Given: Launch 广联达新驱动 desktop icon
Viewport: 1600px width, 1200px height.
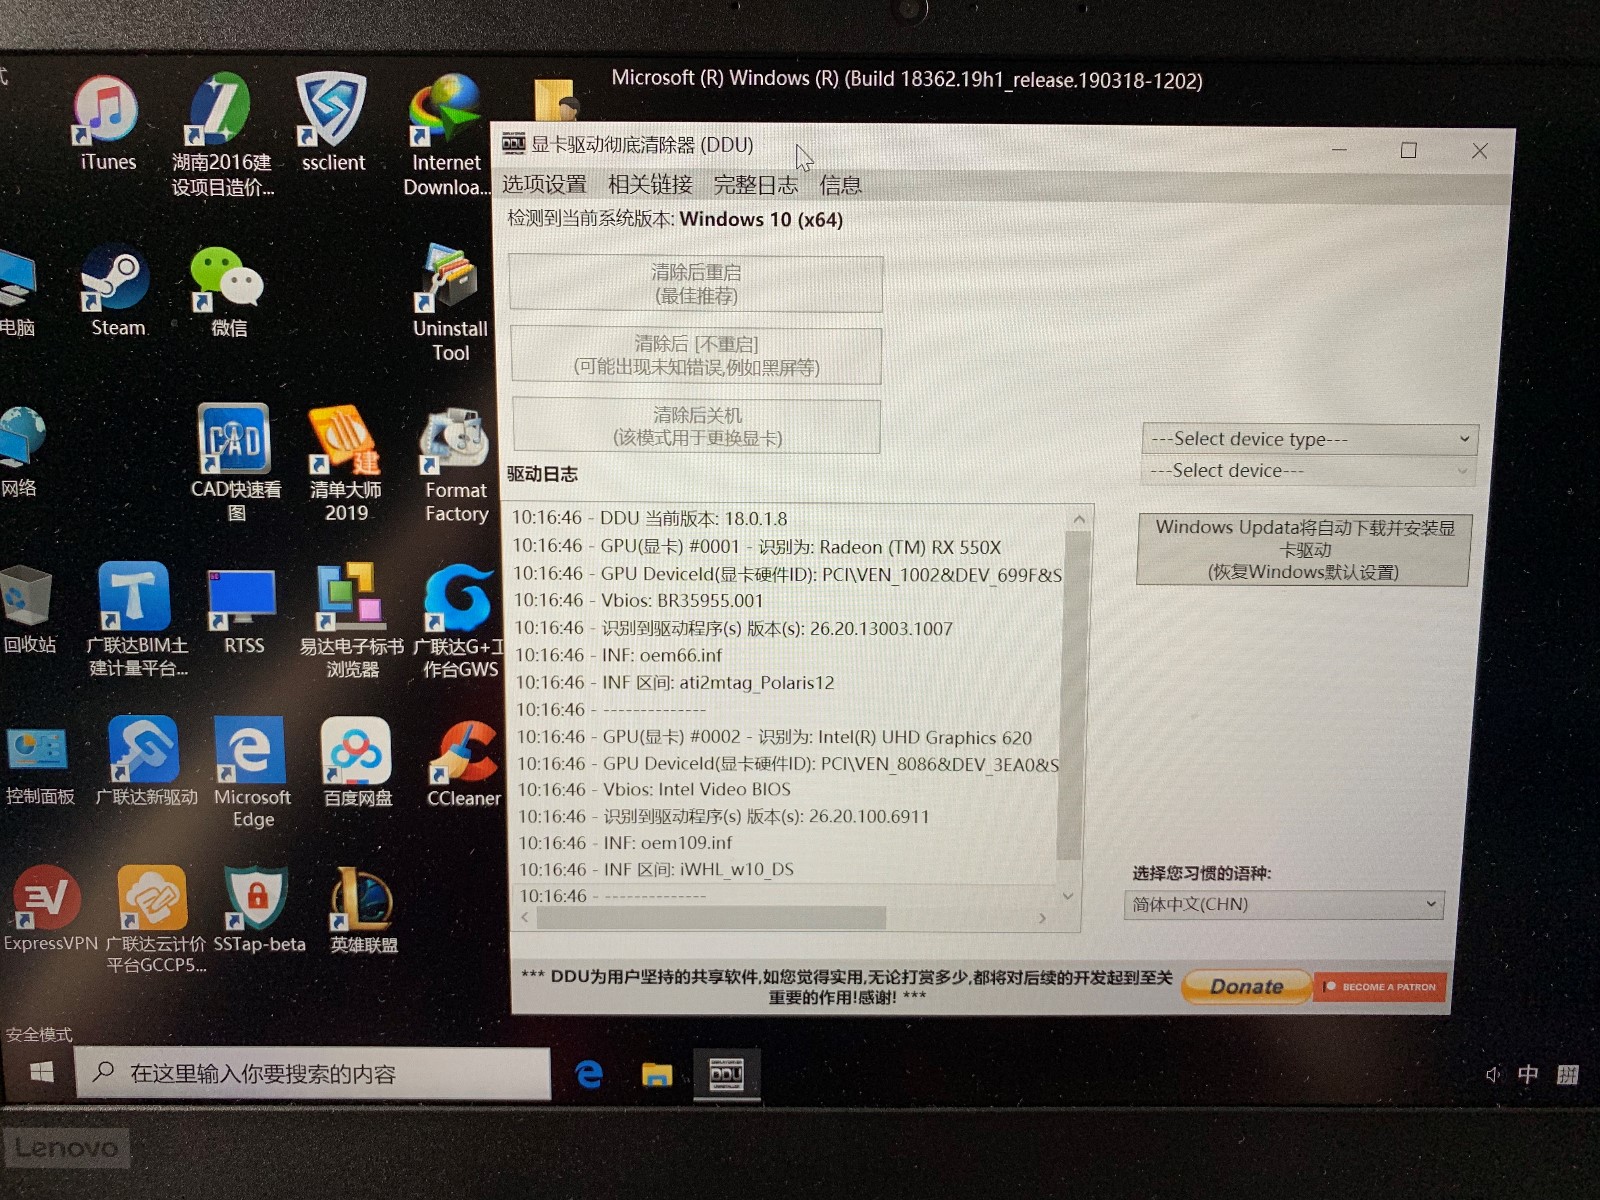Looking at the screenshot, I should tap(145, 762).
